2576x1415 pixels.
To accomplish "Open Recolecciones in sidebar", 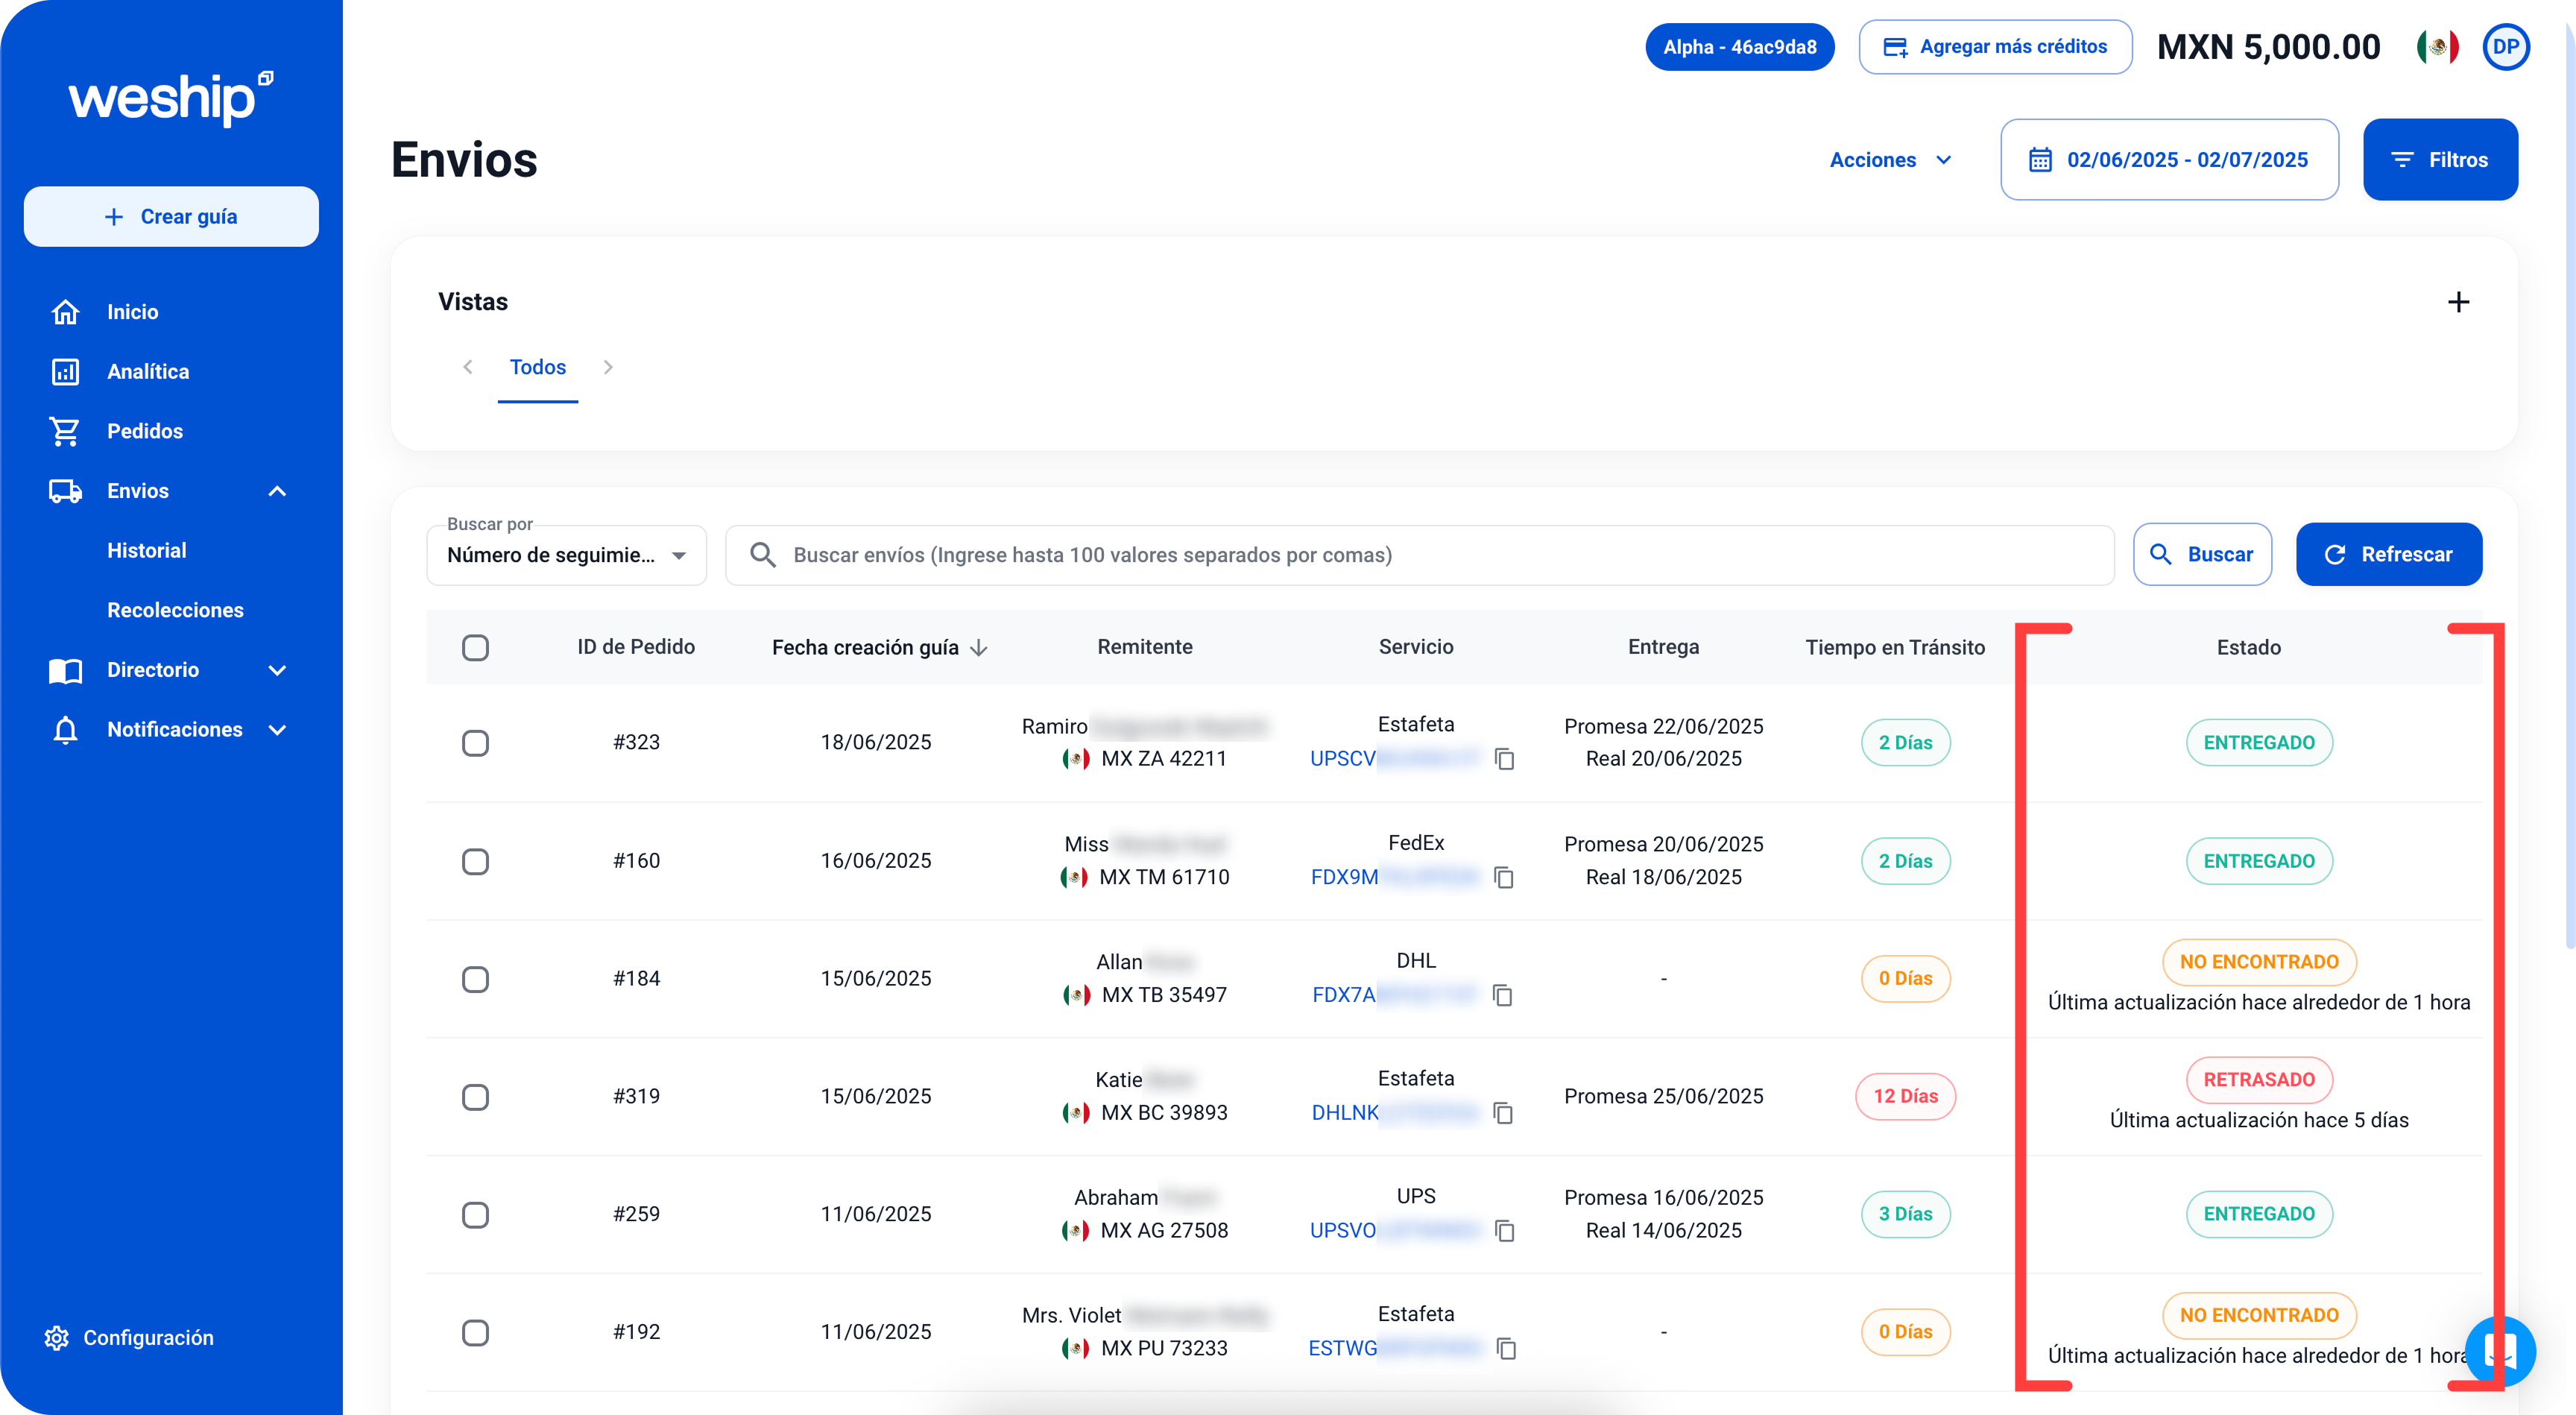I will point(175,610).
